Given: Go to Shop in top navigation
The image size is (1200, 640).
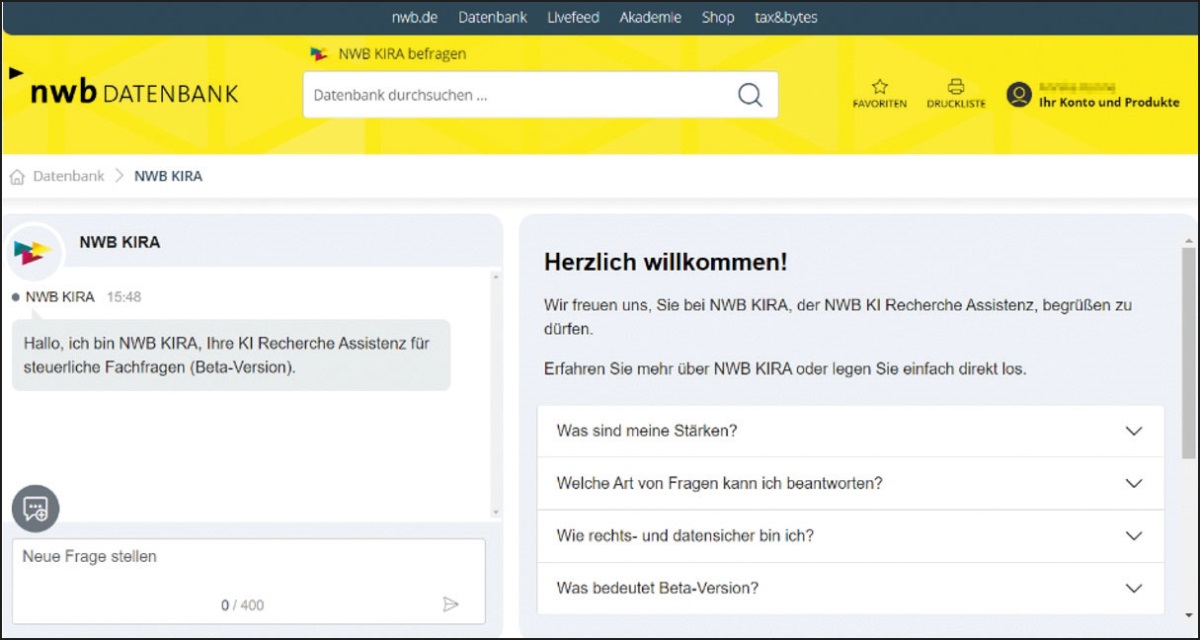Looking at the screenshot, I should click(x=717, y=17).
